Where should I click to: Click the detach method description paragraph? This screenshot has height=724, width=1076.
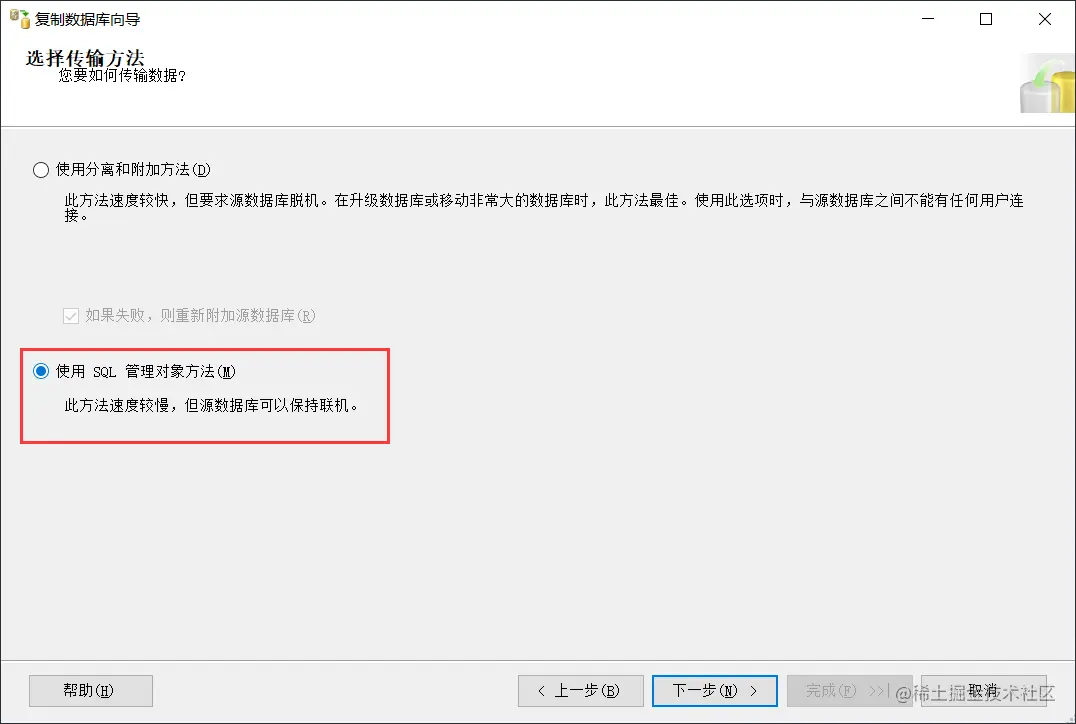pyautogui.click(x=543, y=207)
